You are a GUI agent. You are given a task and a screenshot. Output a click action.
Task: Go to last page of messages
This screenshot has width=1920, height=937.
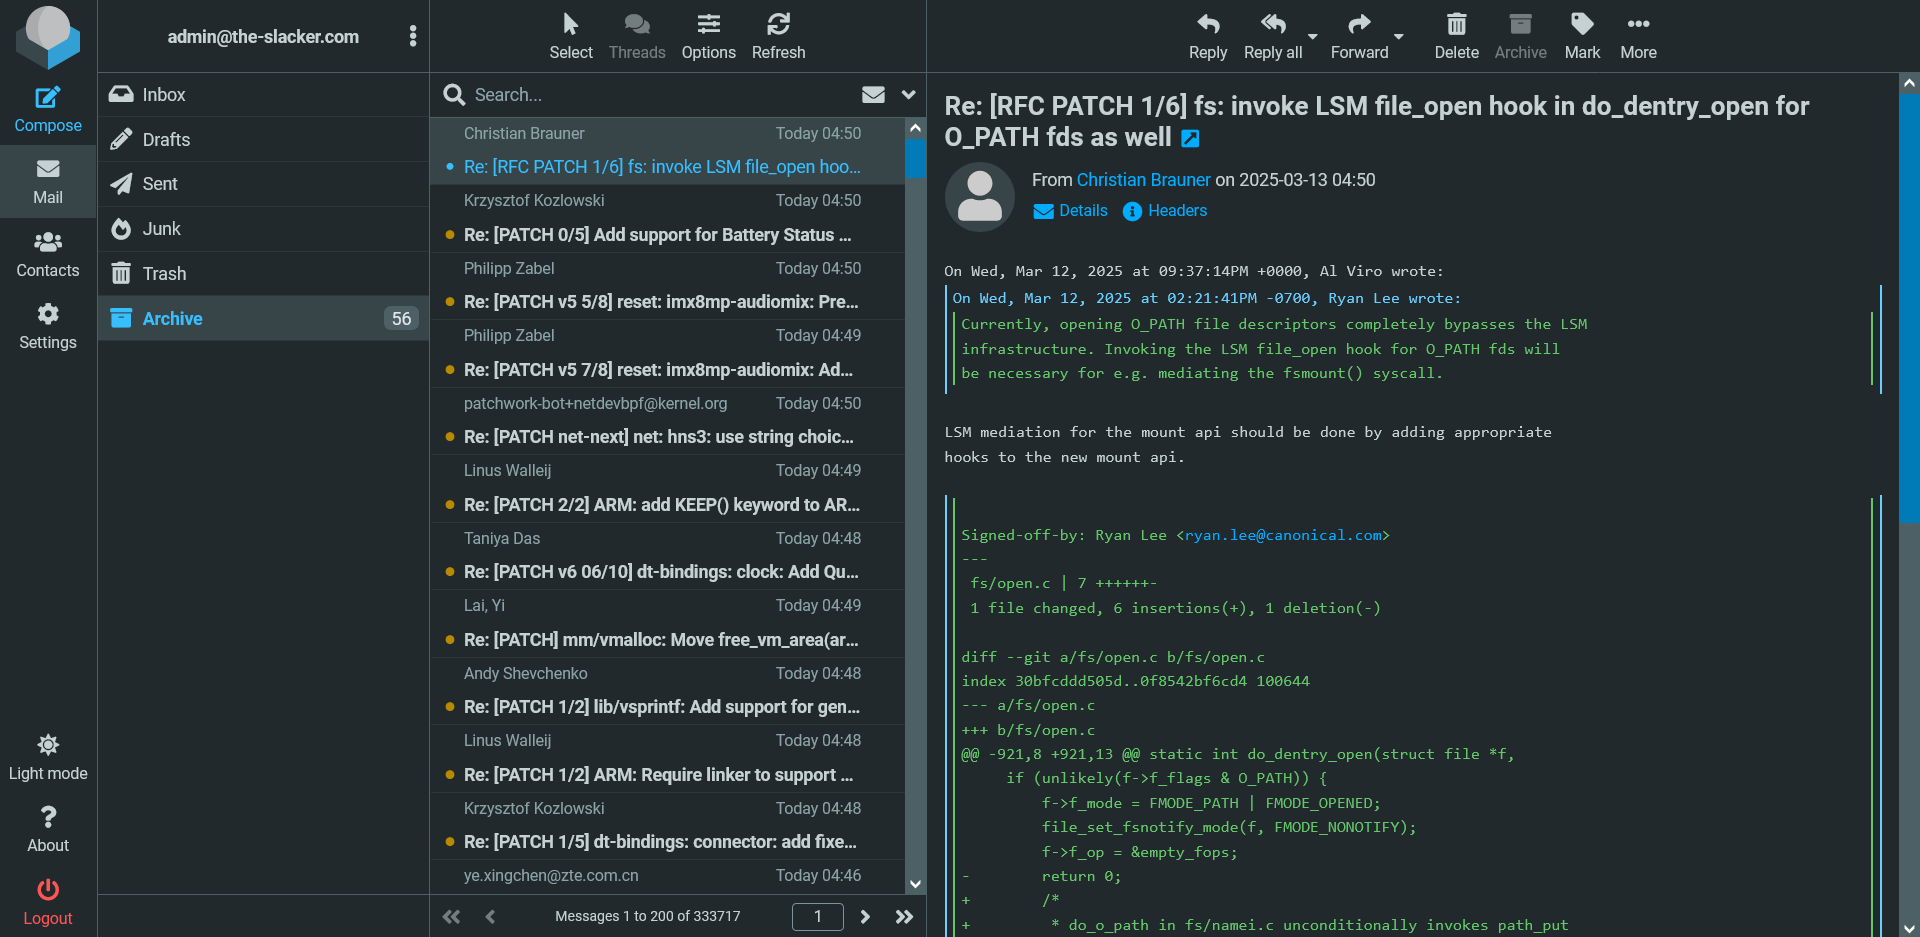(x=904, y=916)
